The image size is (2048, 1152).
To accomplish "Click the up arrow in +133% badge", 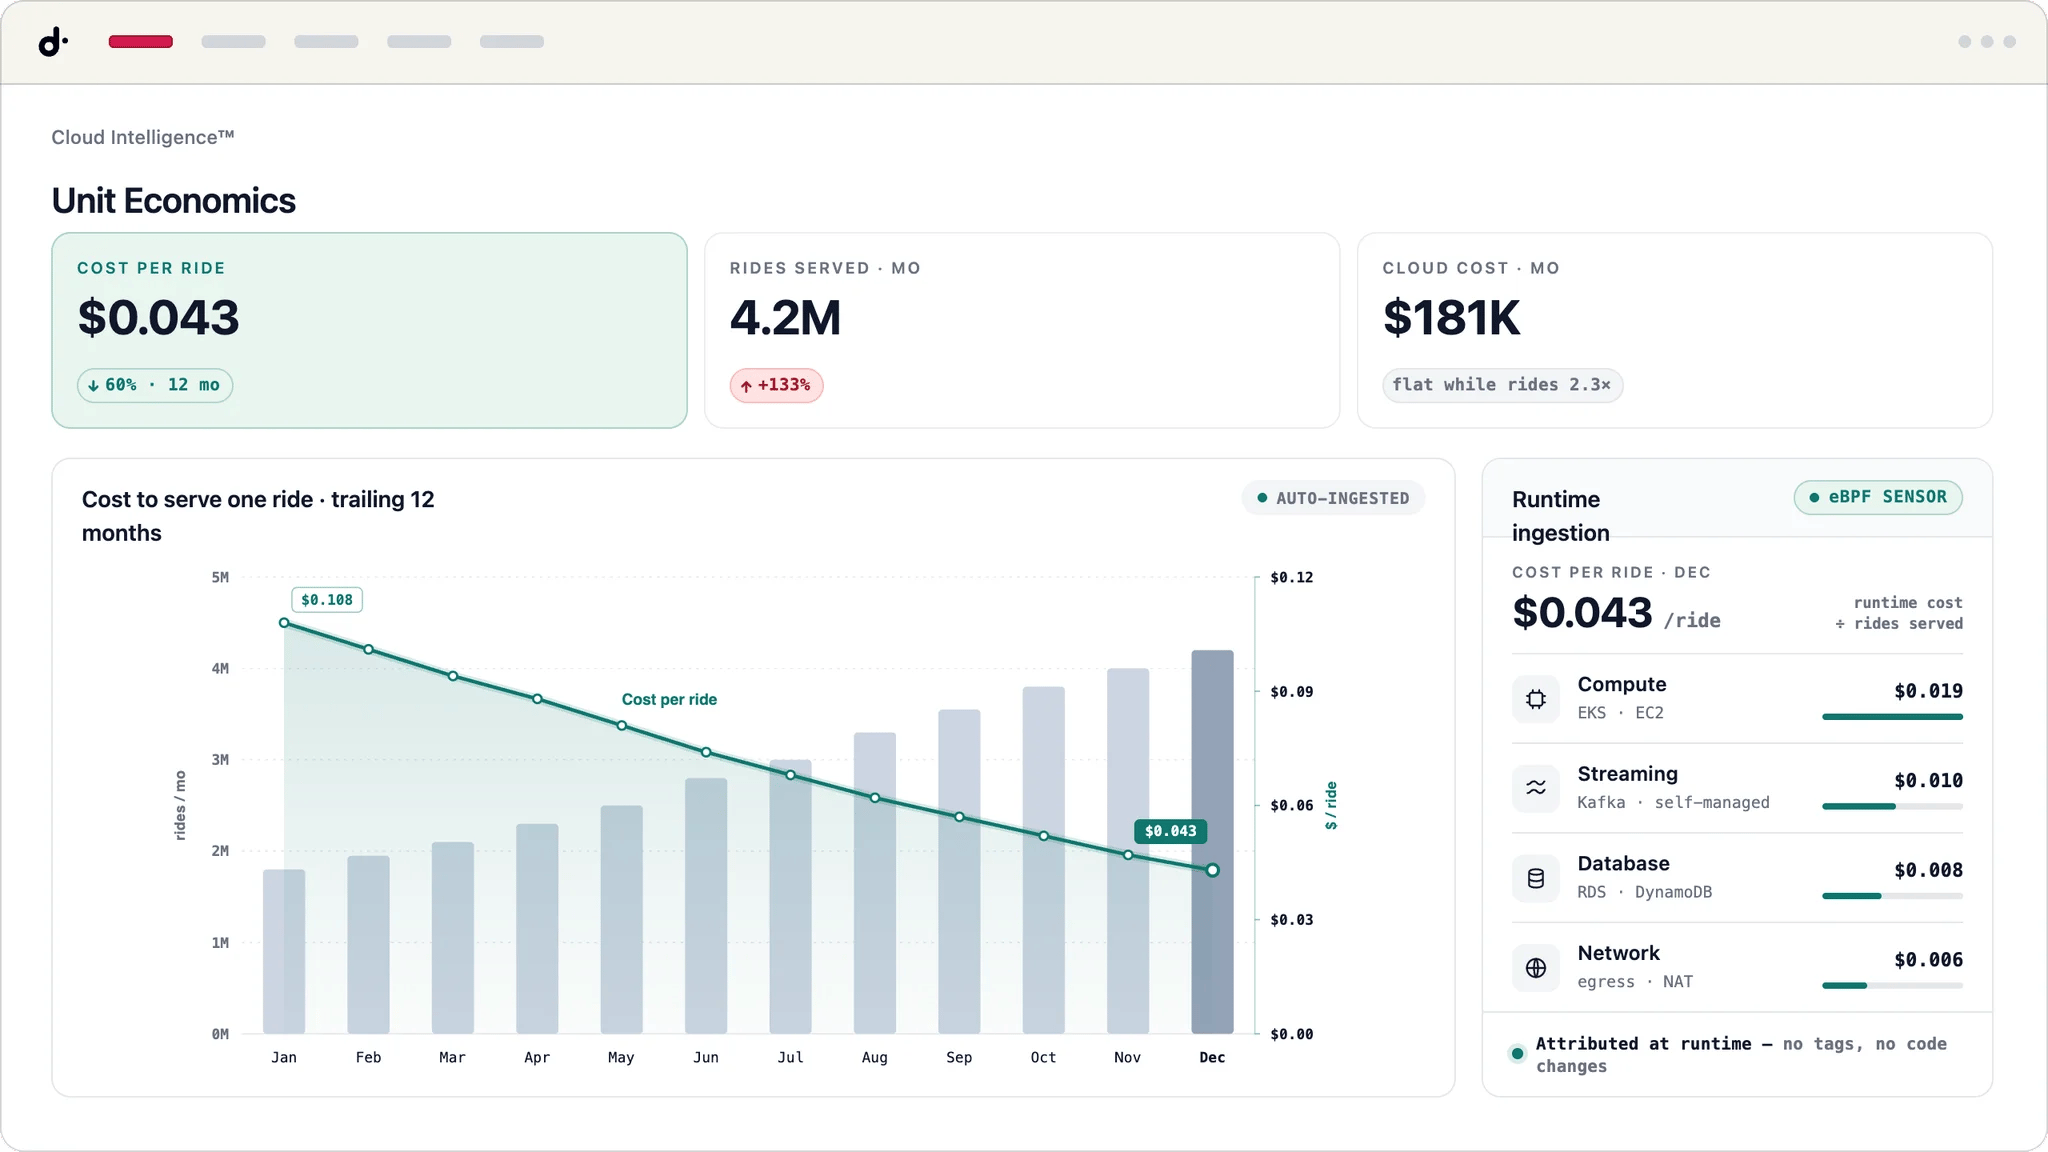I will tap(746, 386).
